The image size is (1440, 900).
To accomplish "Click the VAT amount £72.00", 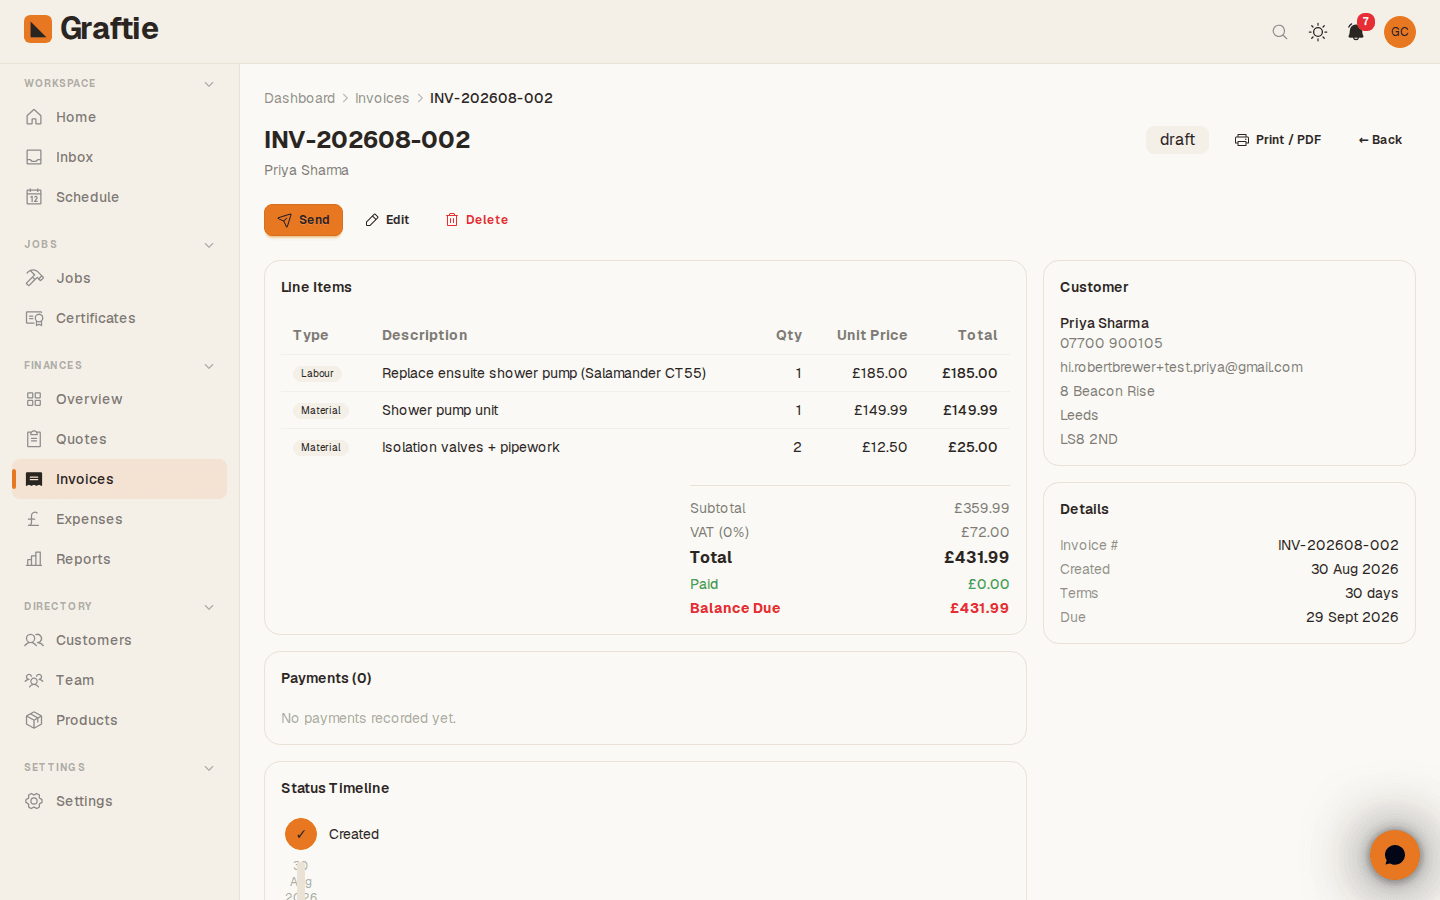I will (985, 532).
